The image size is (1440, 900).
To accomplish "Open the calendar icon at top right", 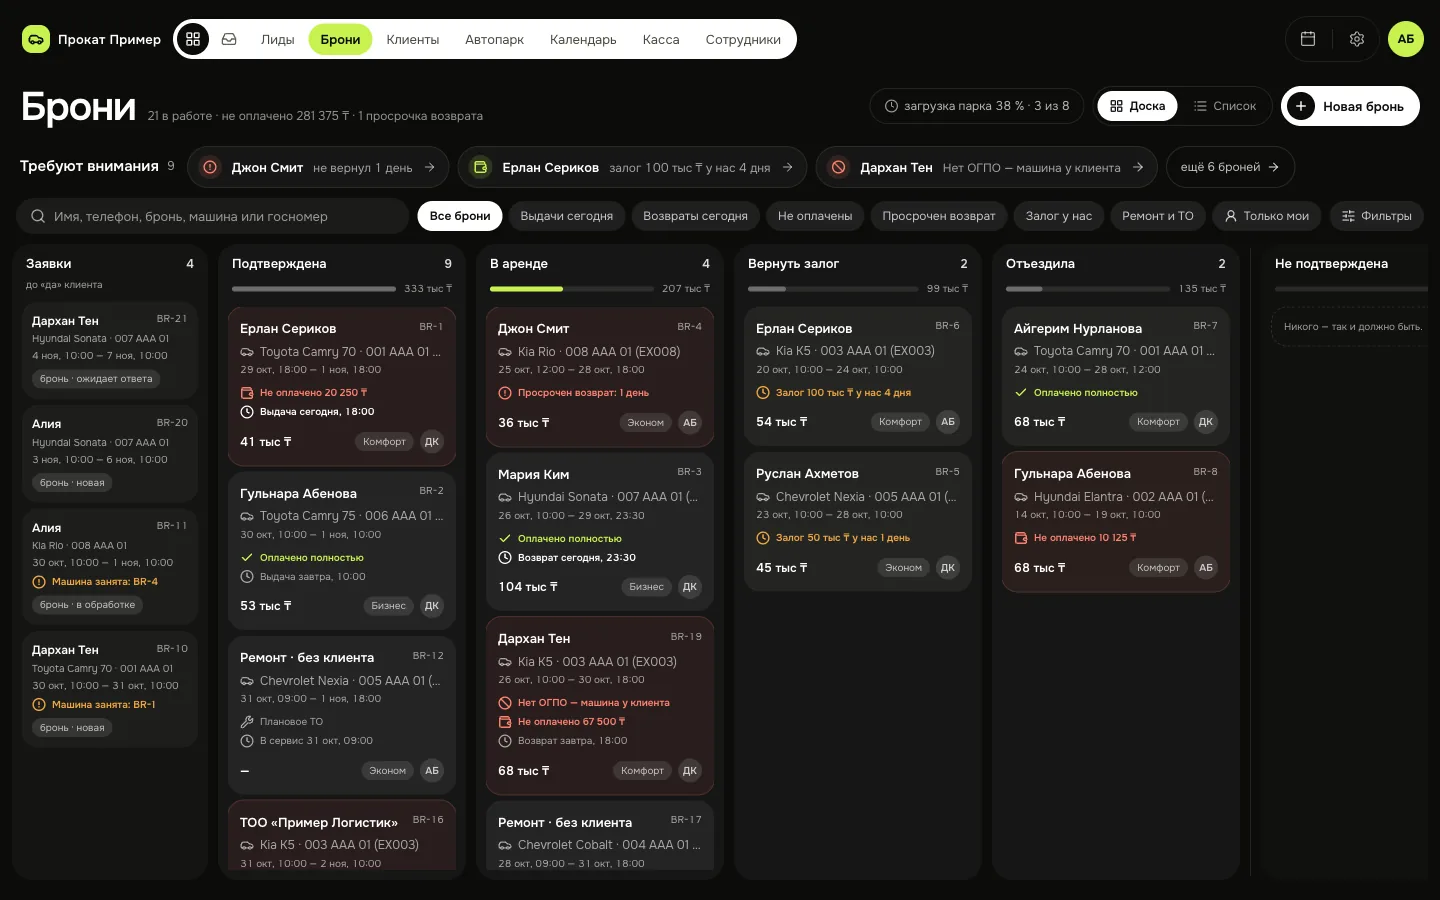I will pos(1308,39).
